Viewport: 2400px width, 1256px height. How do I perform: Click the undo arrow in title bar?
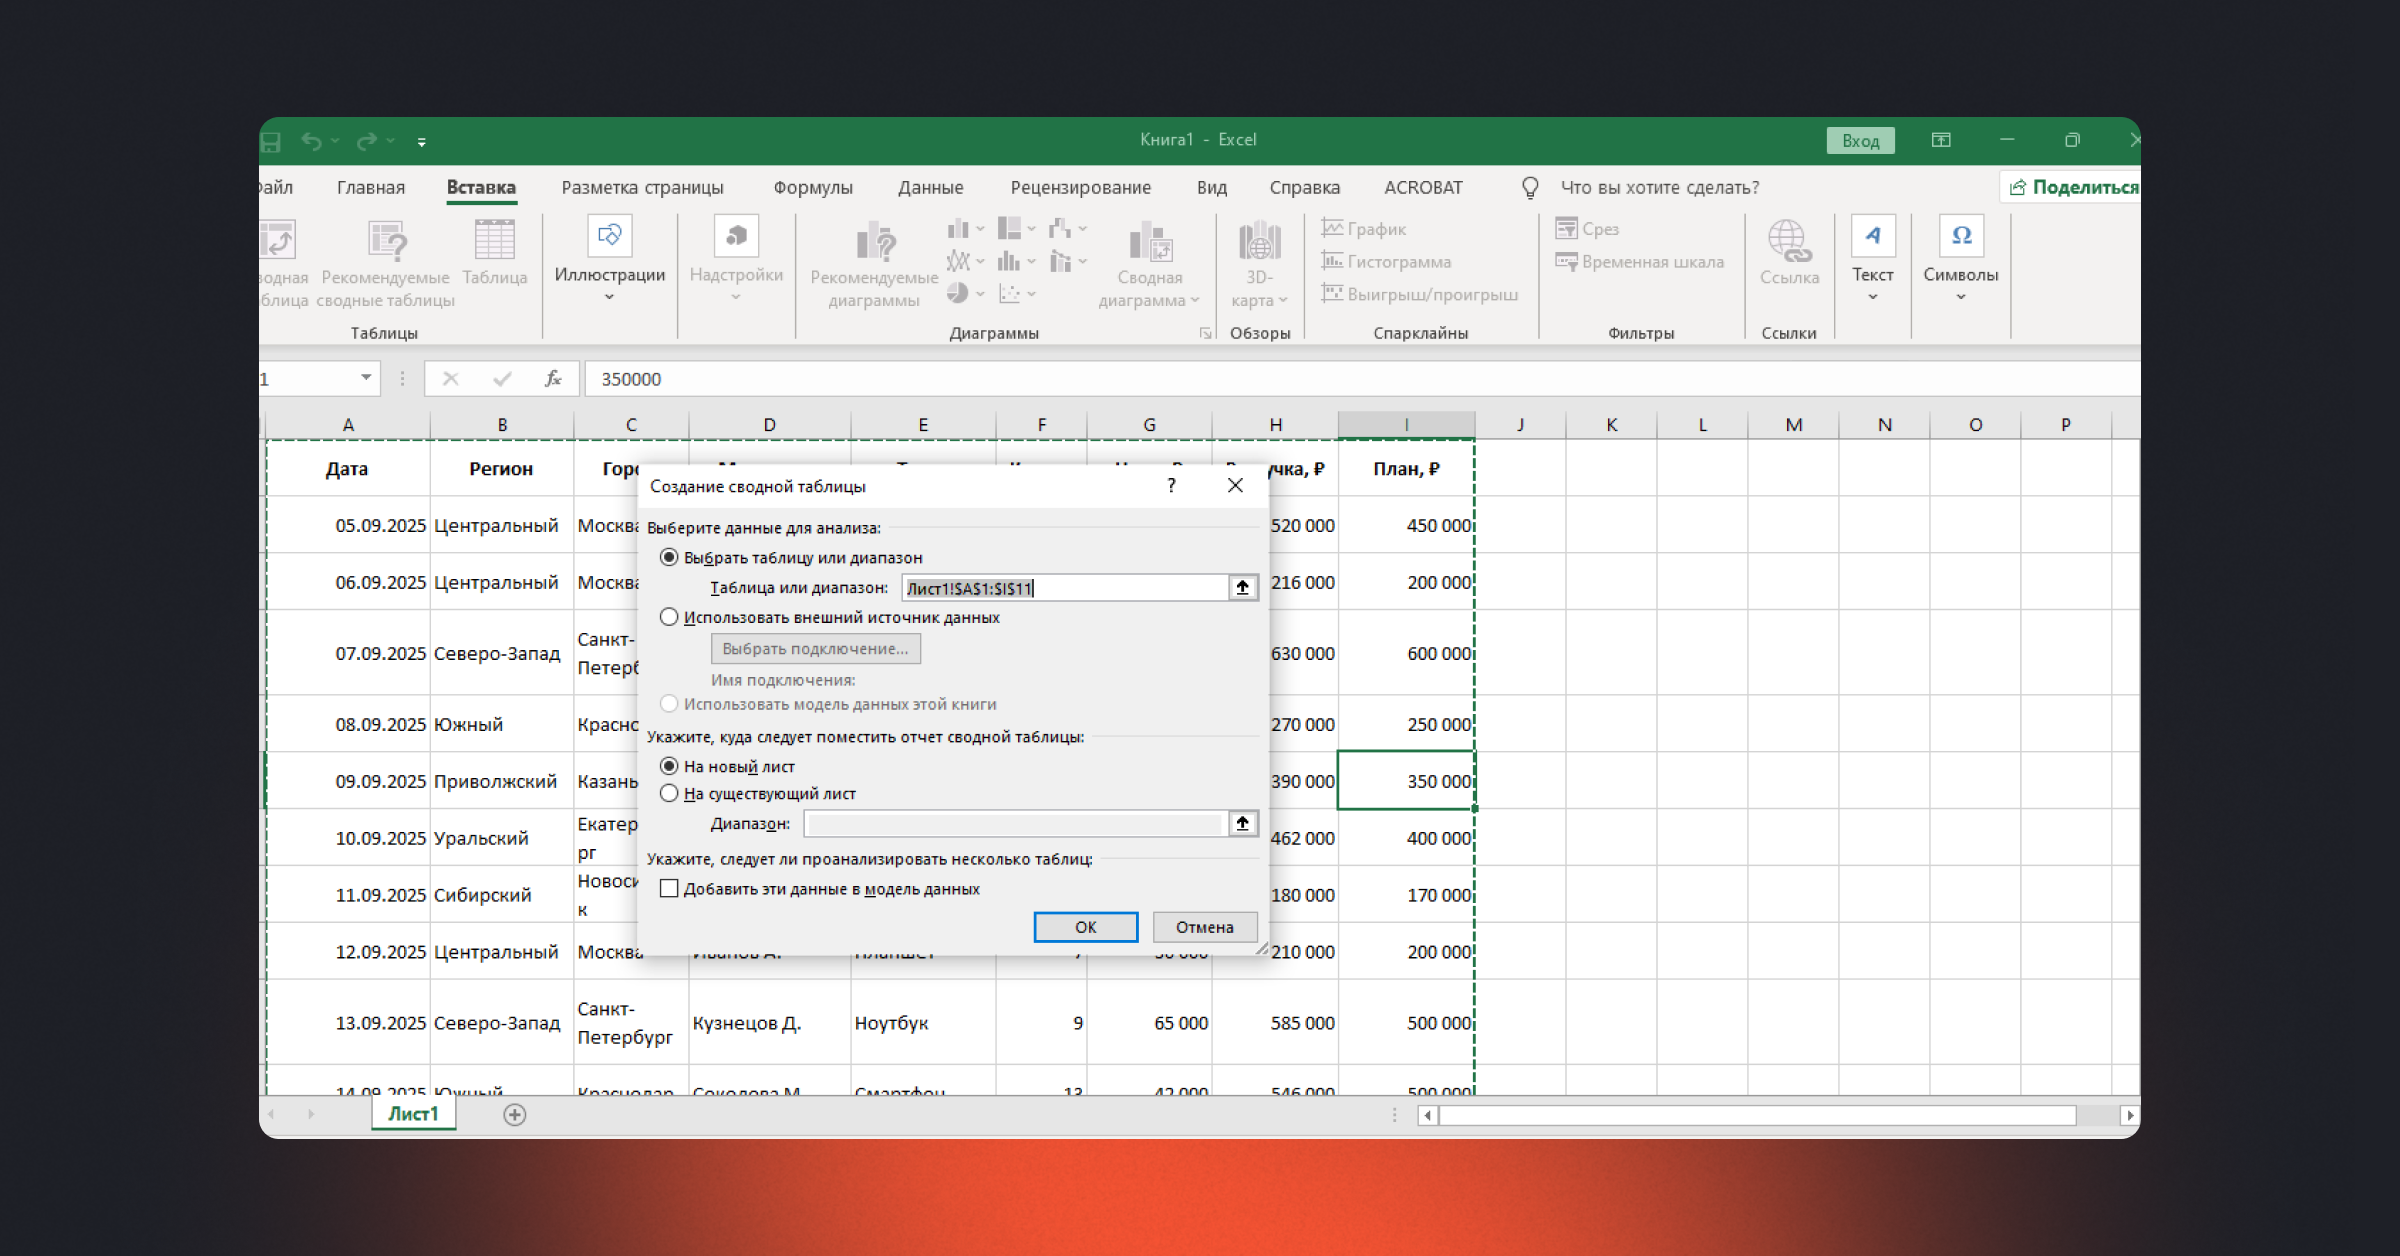[311, 141]
